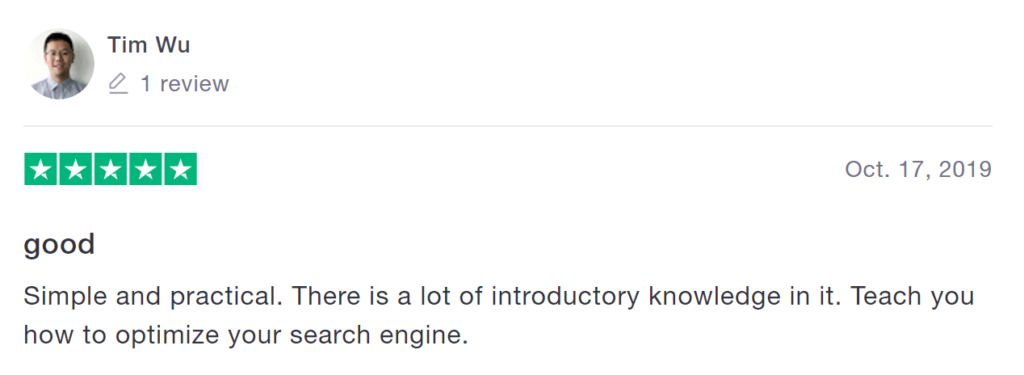Select the fifth green star
The width and height of the screenshot is (1024, 375).
point(180,169)
